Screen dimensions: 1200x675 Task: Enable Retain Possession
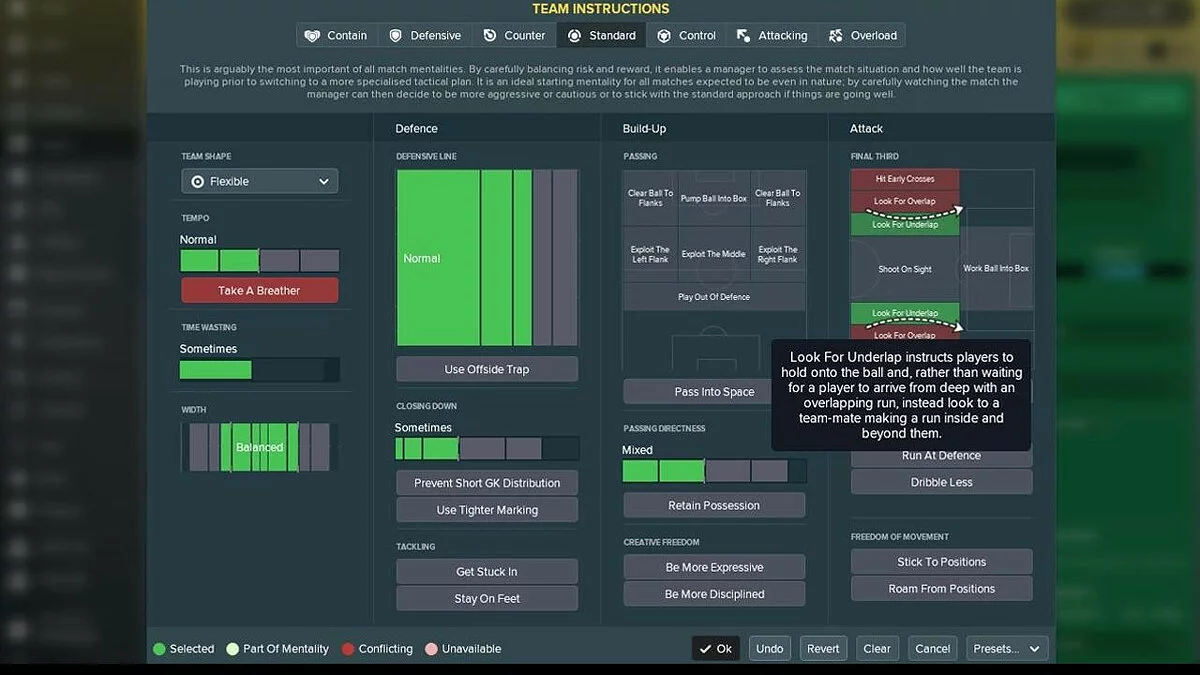(713, 505)
